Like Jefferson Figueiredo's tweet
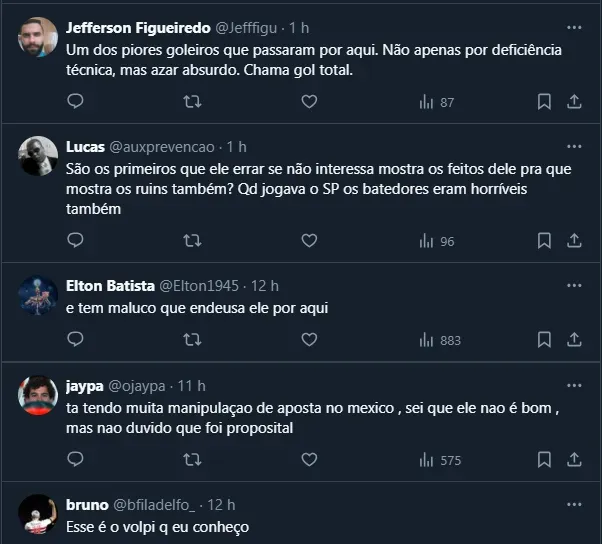 click(x=309, y=102)
